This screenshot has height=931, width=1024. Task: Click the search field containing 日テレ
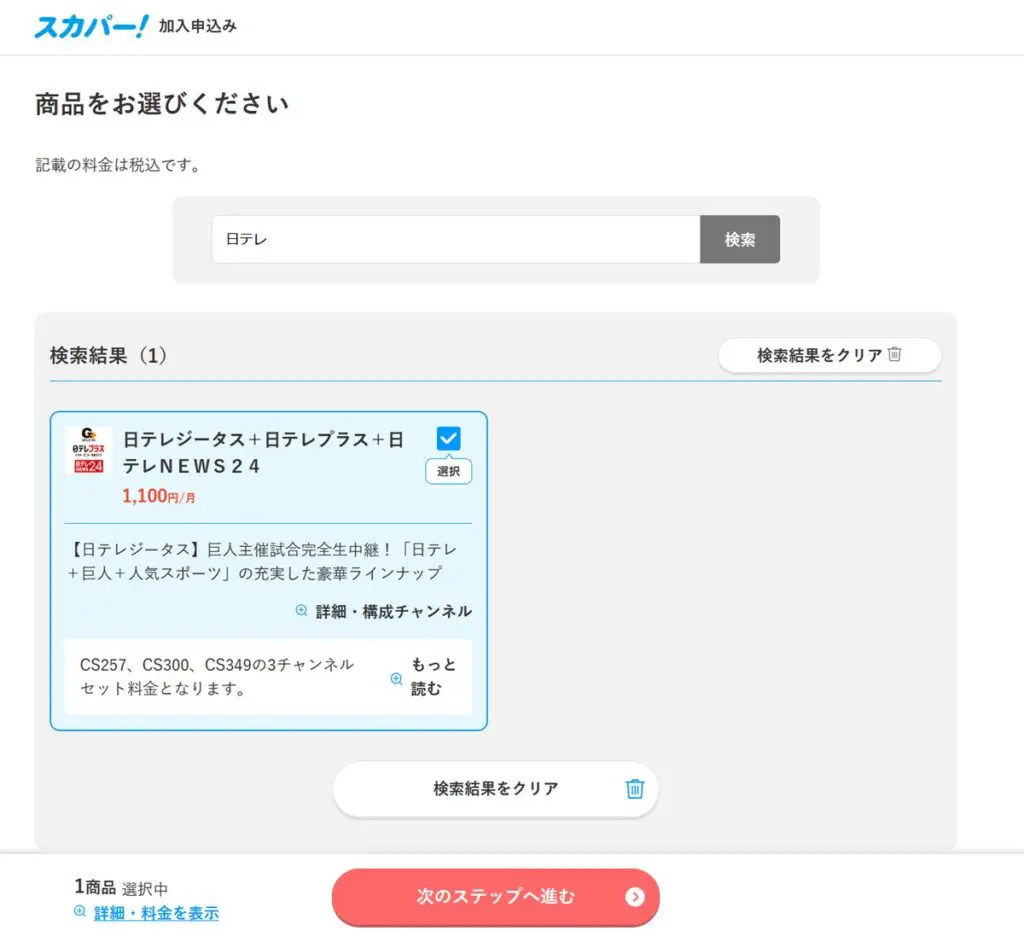tap(456, 239)
